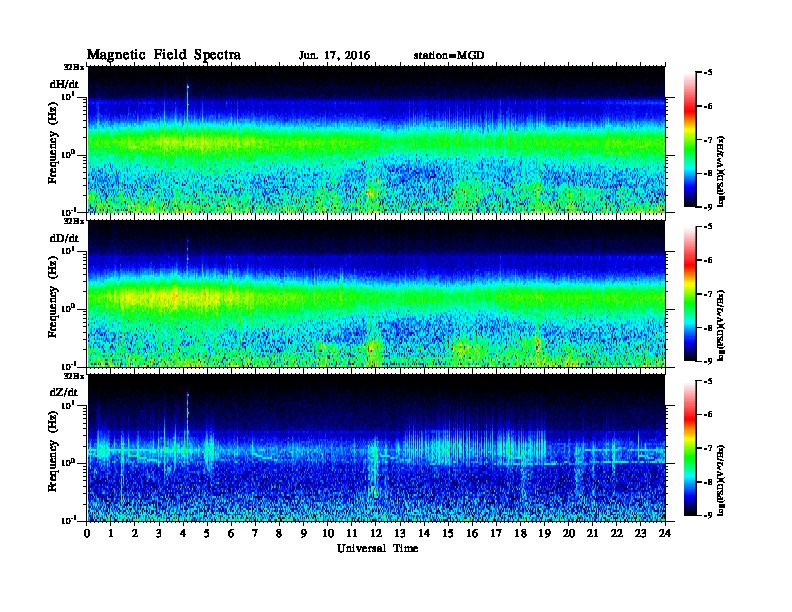The height and width of the screenshot is (612, 792).
Task: Click hour 5 on the time axis
Action: tap(207, 534)
